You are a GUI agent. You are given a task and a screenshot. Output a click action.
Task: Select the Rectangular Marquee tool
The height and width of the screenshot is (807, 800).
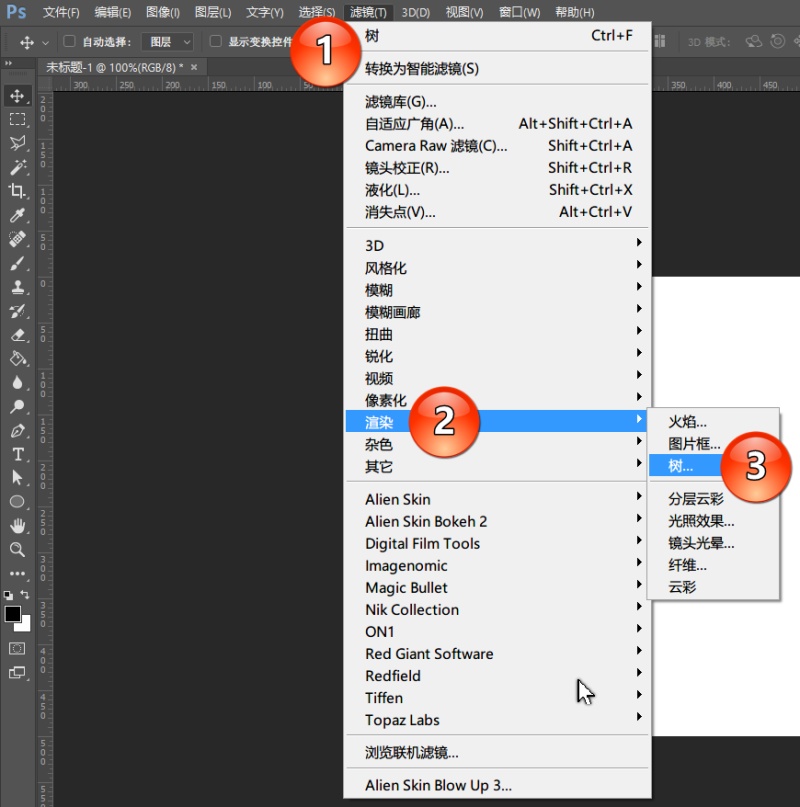17,119
